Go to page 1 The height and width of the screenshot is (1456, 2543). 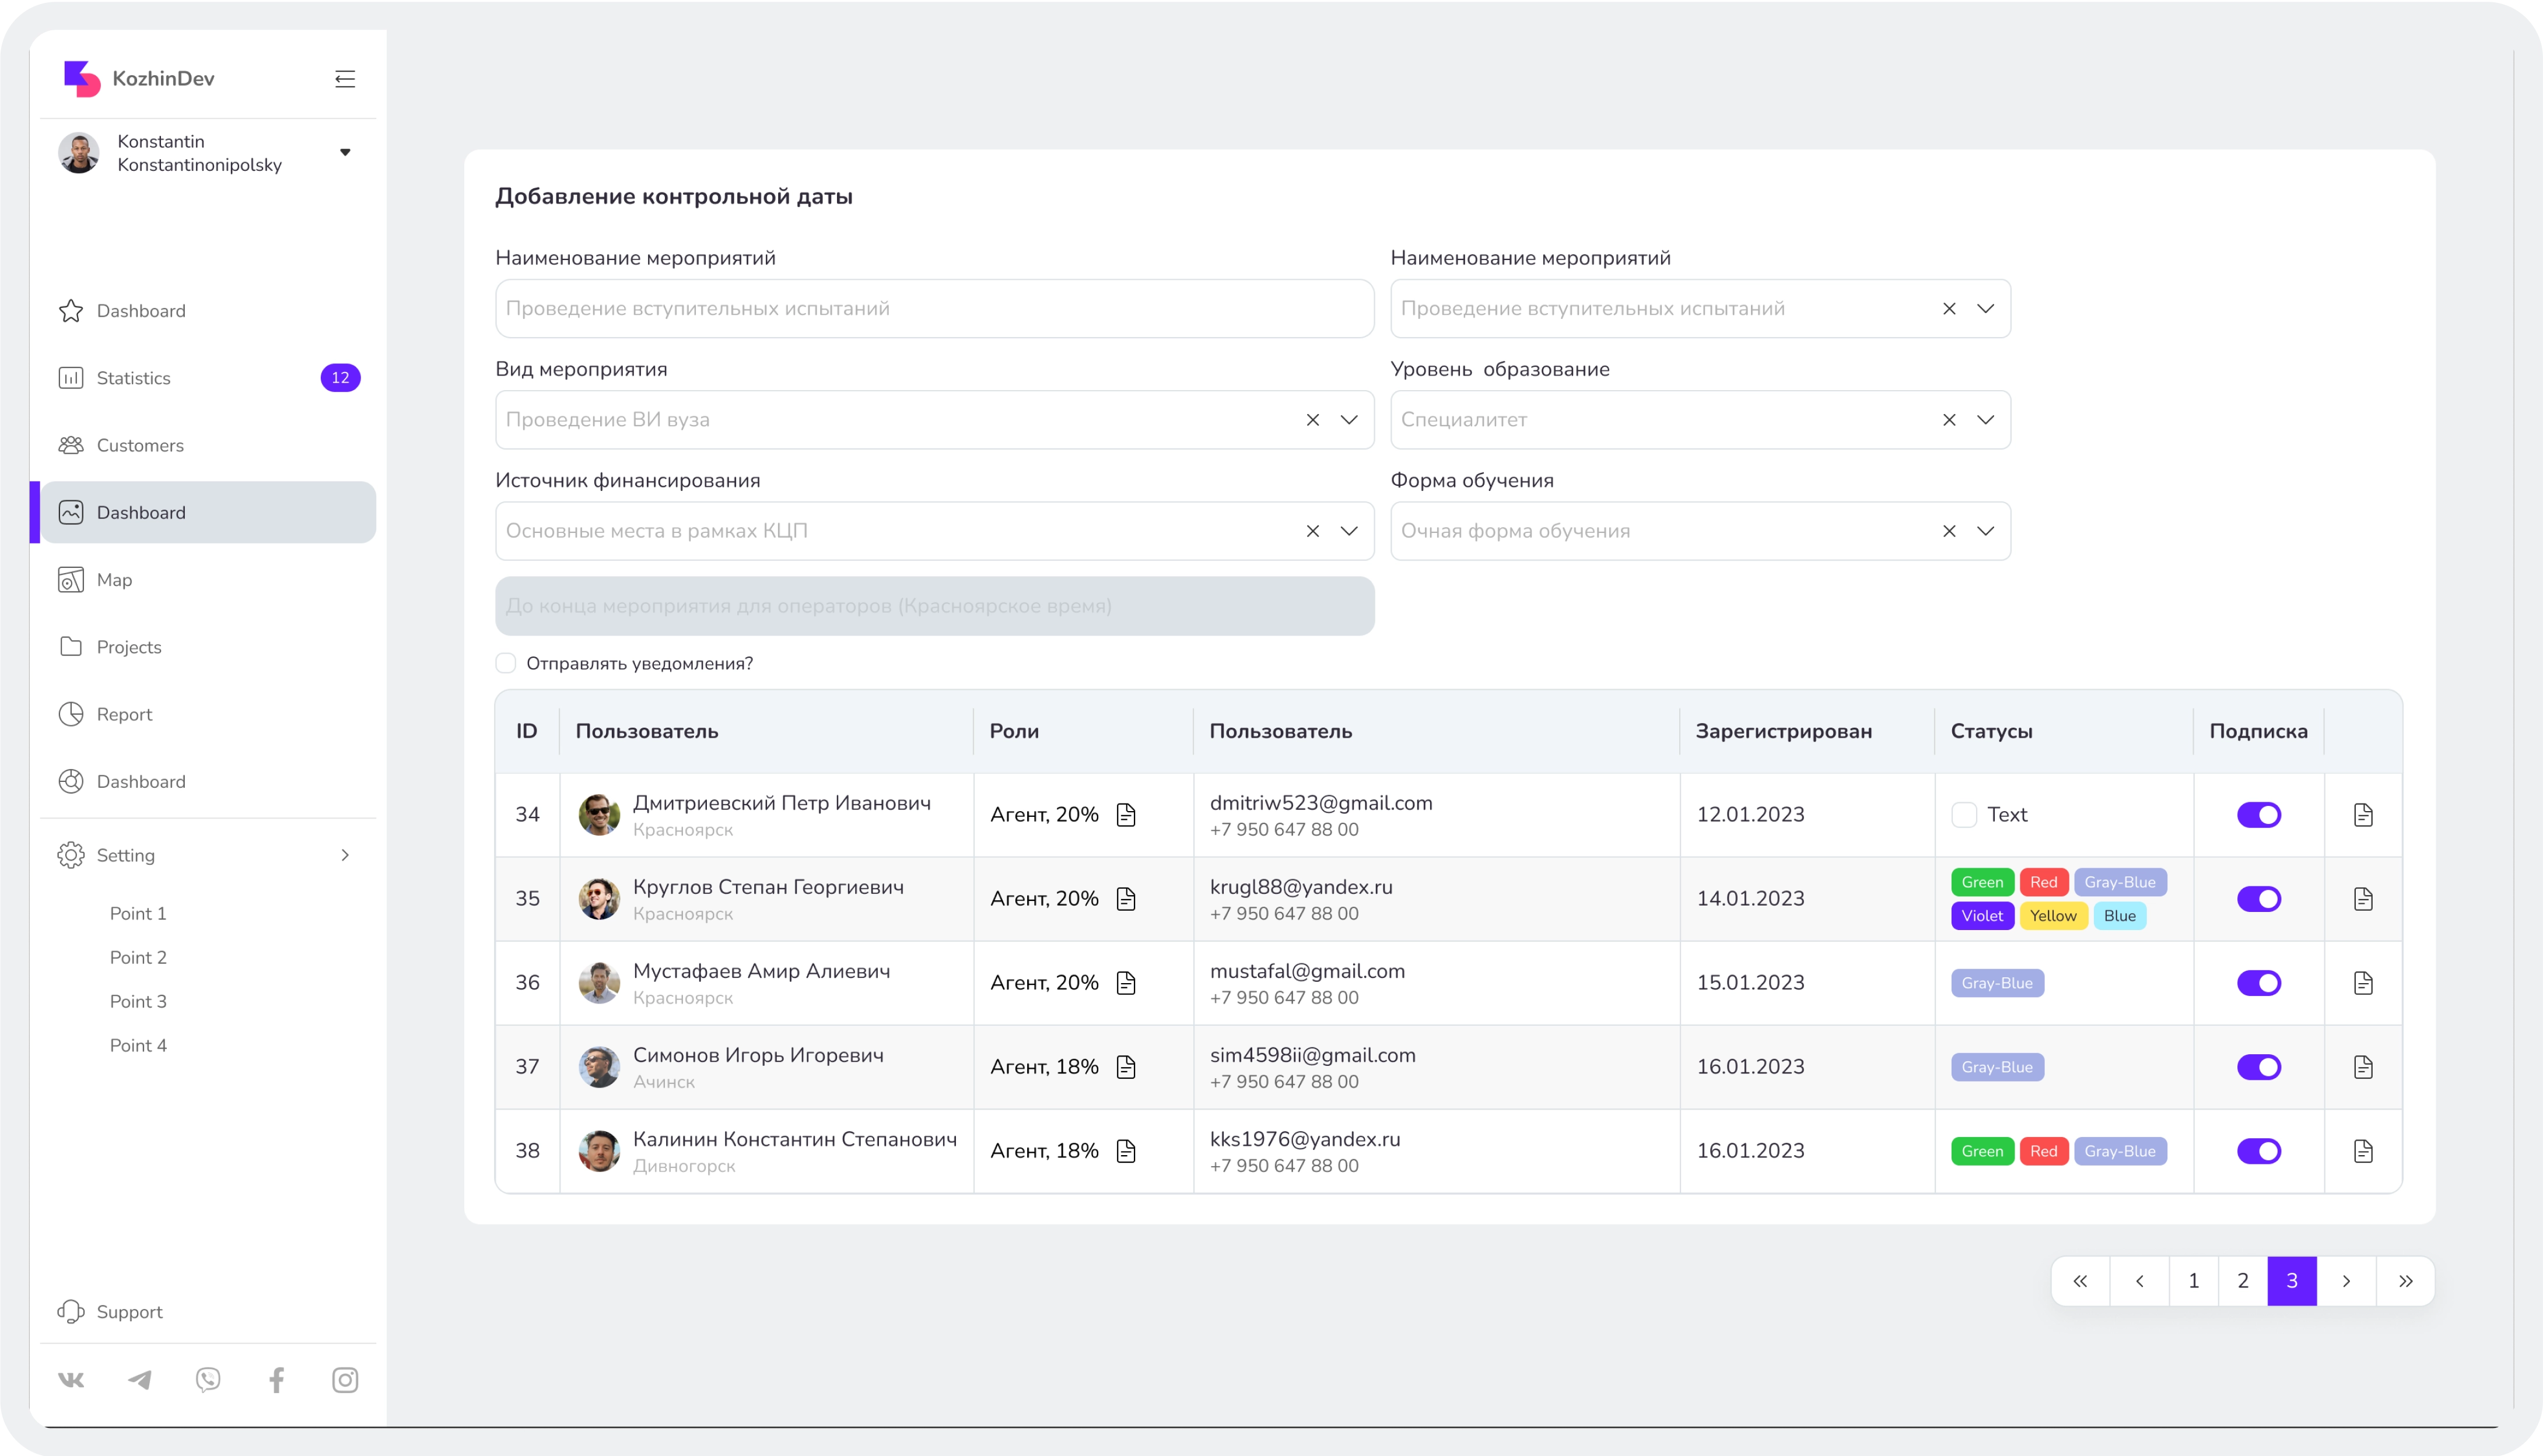(x=2194, y=1281)
